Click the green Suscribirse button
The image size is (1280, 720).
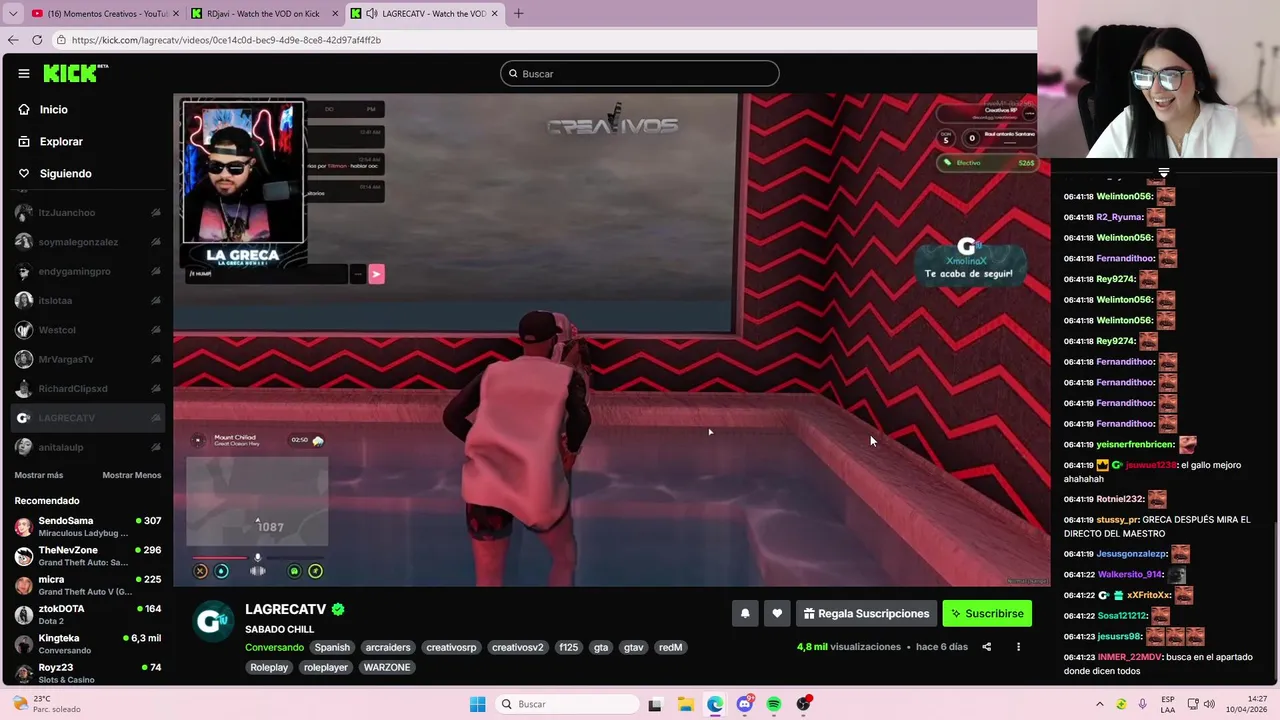(x=987, y=614)
